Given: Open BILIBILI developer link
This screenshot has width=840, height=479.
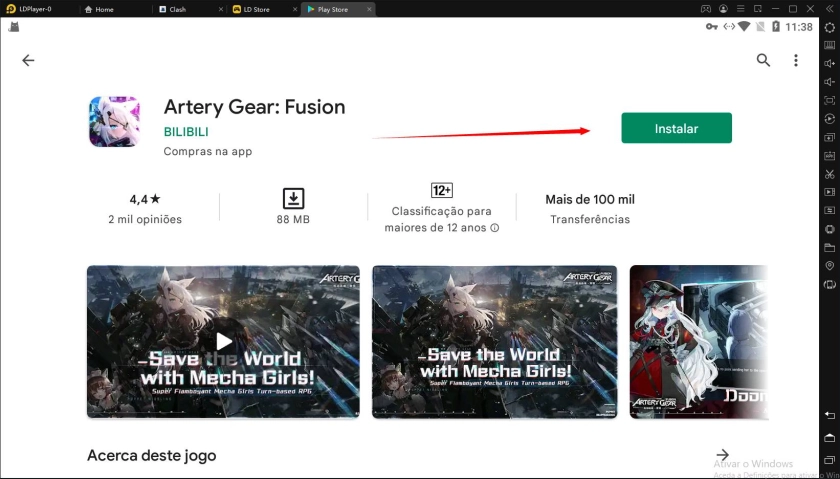Looking at the screenshot, I should (186, 132).
